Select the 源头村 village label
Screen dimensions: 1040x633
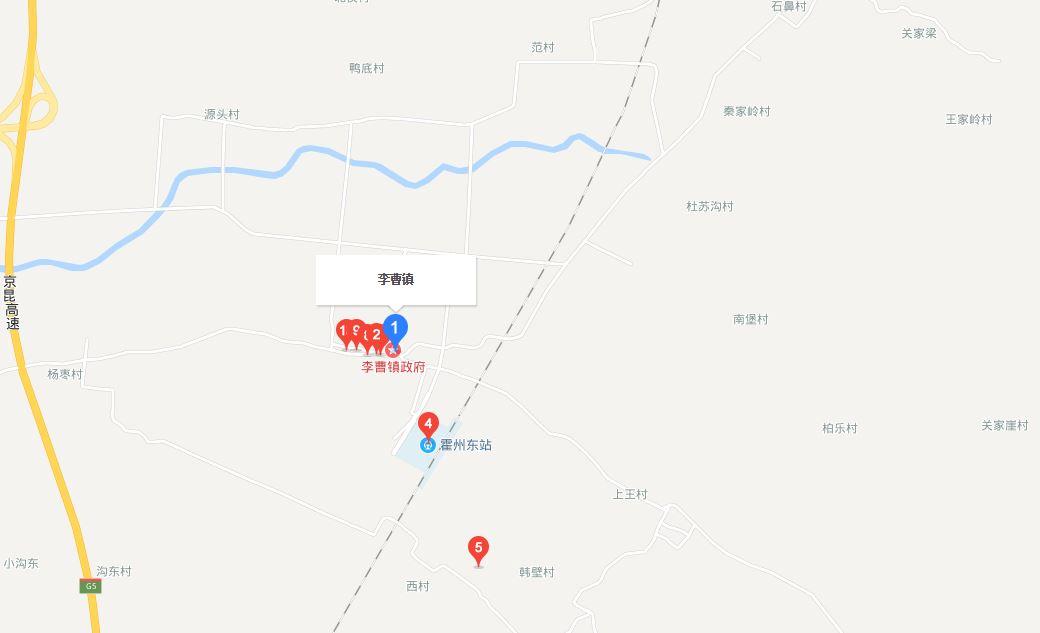pyautogui.click(x=222, y=114)
